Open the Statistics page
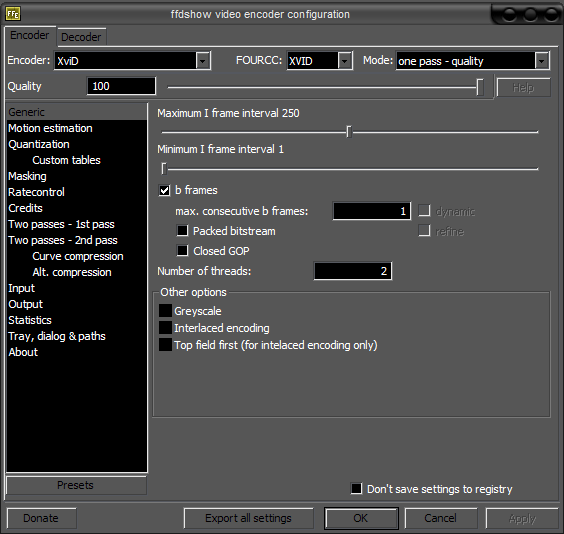Screen dimensions: 564x534 pos(77,320)
